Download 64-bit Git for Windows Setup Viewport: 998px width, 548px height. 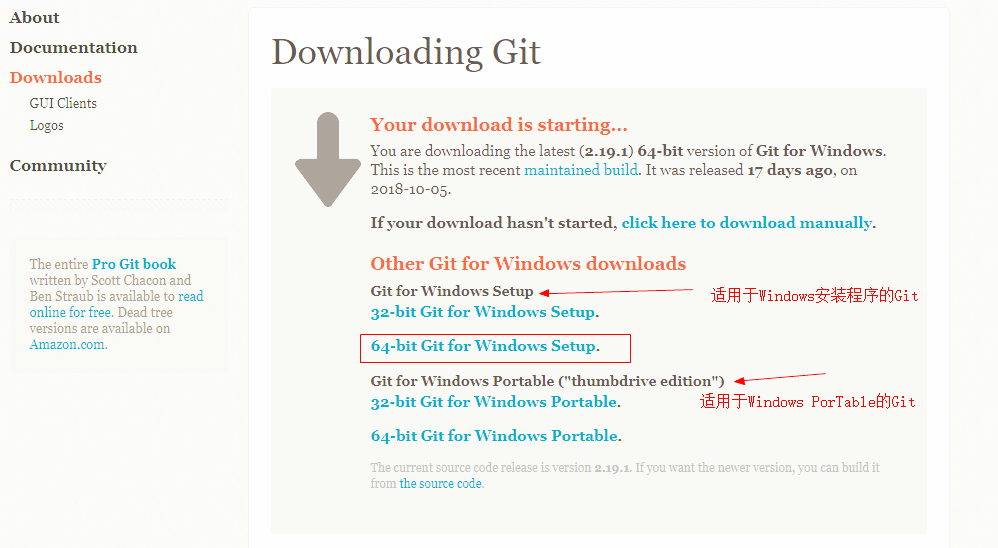click(x=483, y=346)
